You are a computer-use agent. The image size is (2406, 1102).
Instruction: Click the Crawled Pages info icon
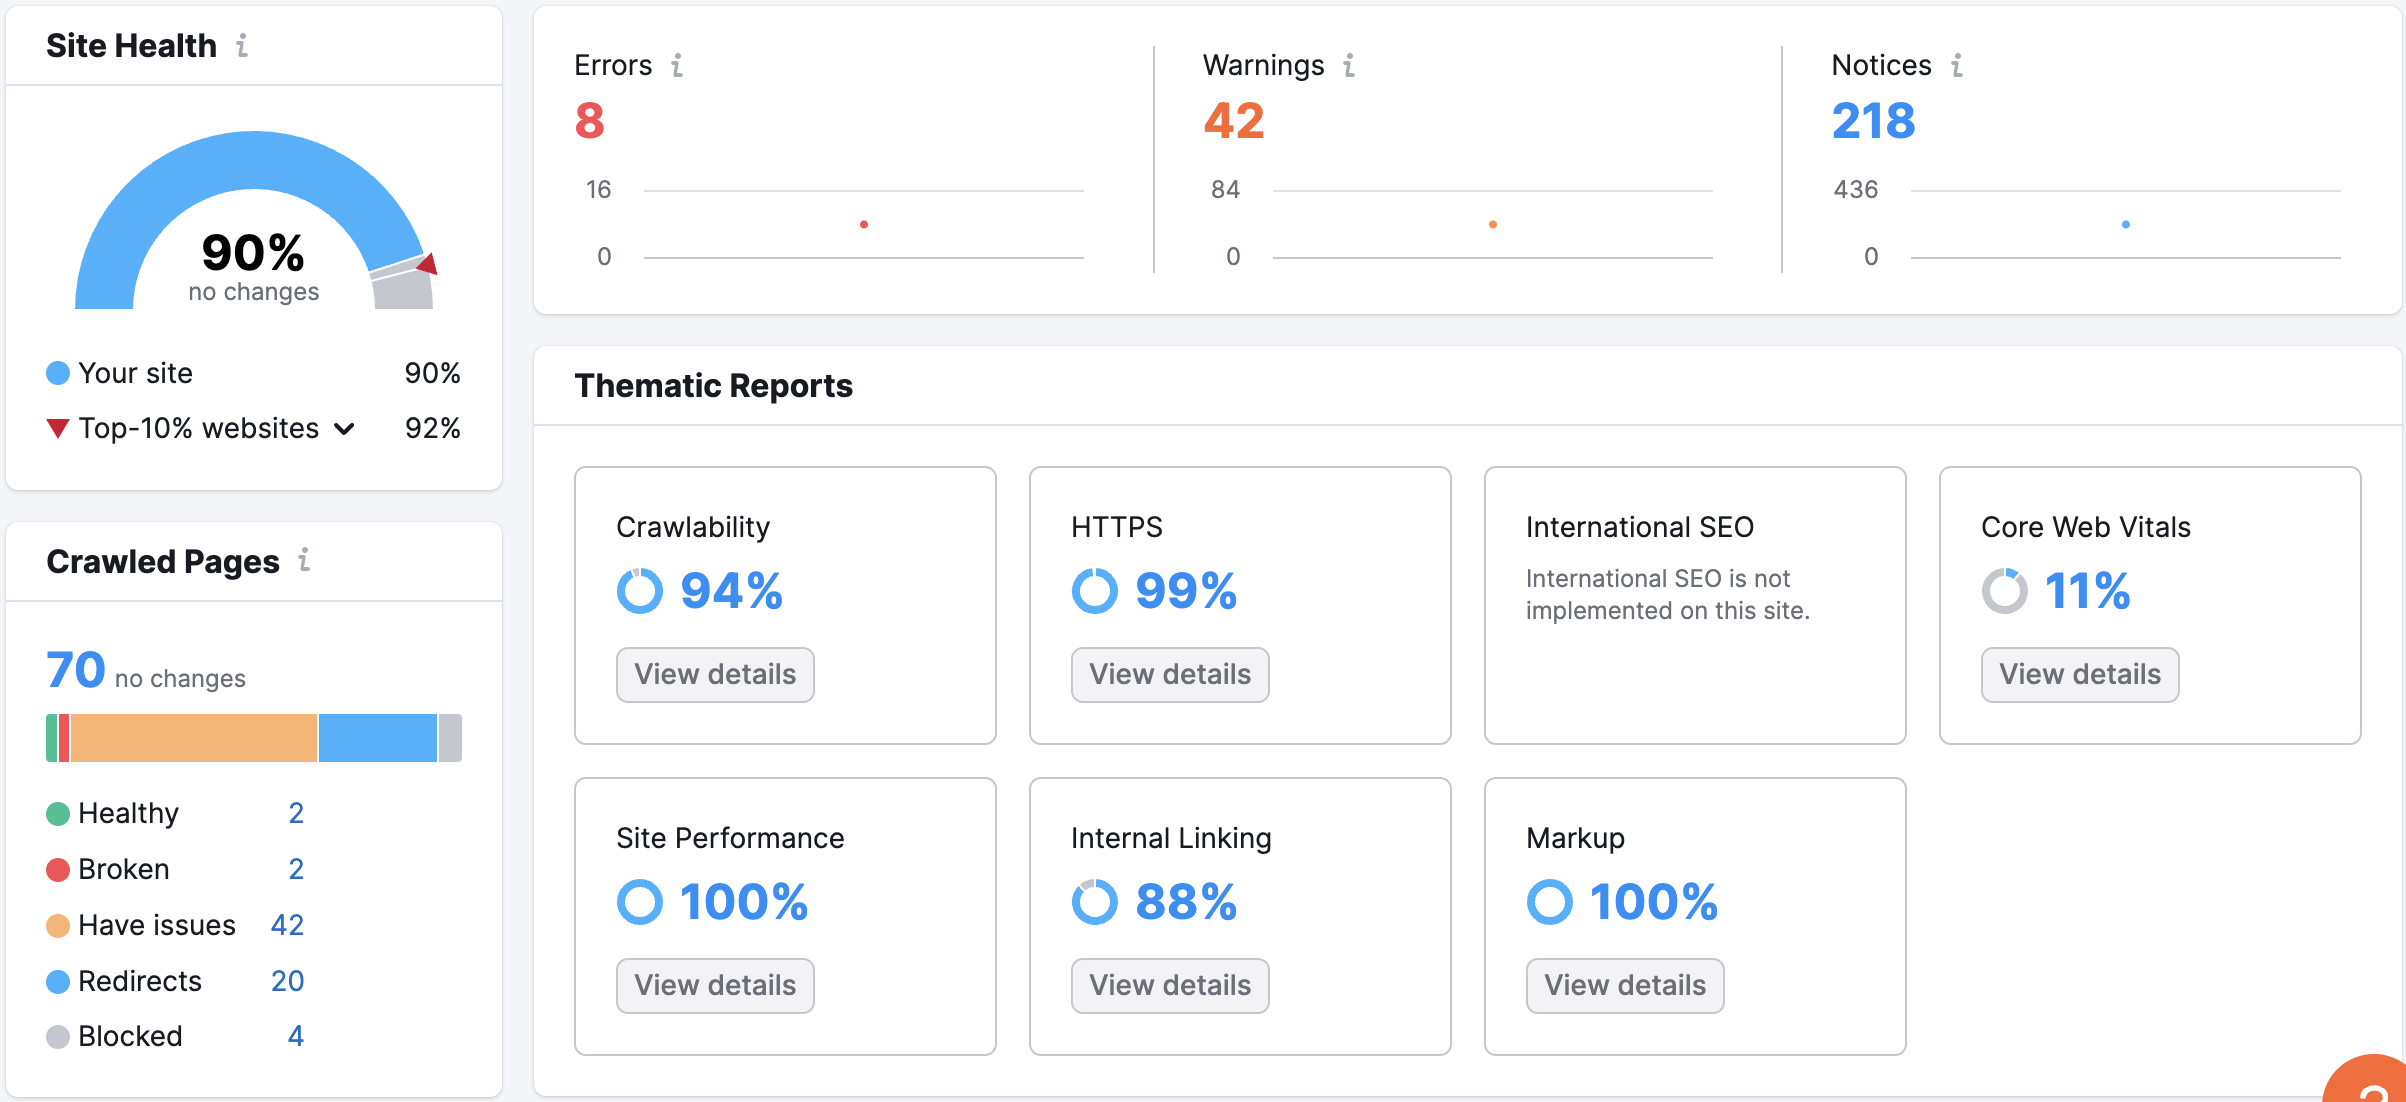click(304, 560)
